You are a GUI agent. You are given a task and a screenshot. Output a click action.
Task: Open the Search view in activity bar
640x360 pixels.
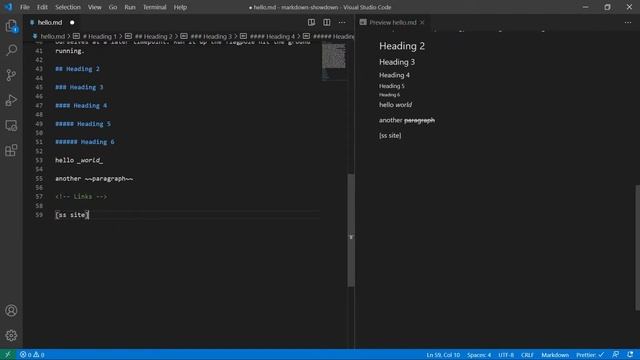point(11,50)
